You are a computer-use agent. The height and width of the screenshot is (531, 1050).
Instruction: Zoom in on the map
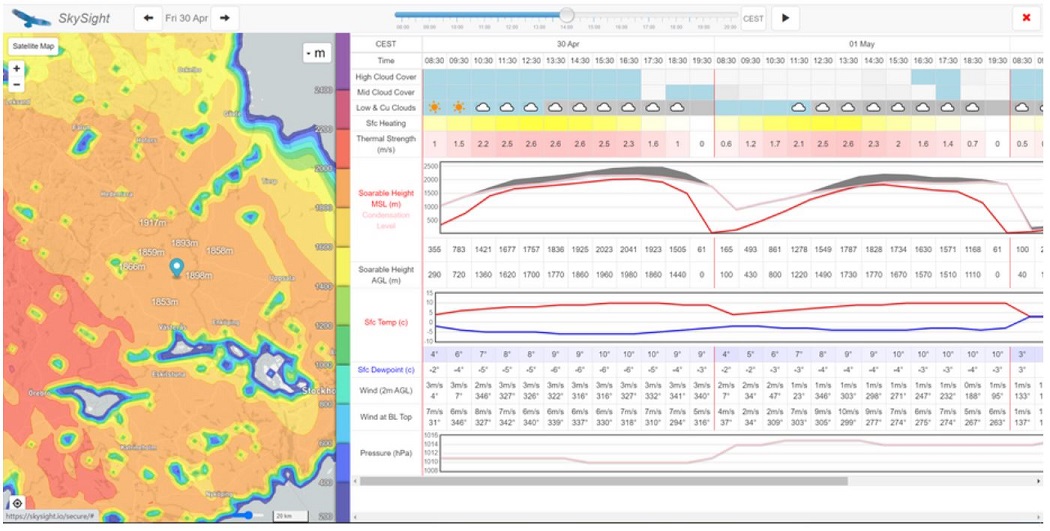tap(16, 69)
